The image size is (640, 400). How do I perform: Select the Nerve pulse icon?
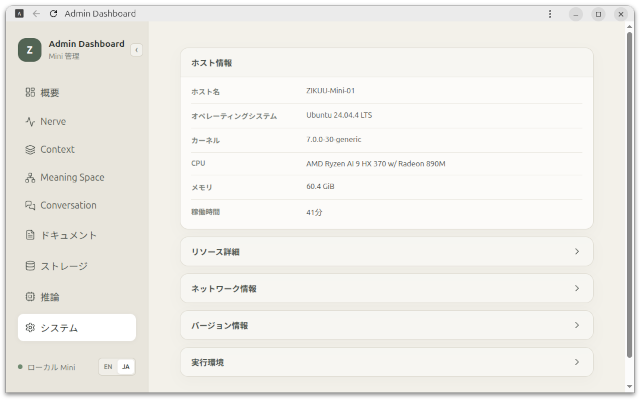pyautogui.click(x=30, y=121)
